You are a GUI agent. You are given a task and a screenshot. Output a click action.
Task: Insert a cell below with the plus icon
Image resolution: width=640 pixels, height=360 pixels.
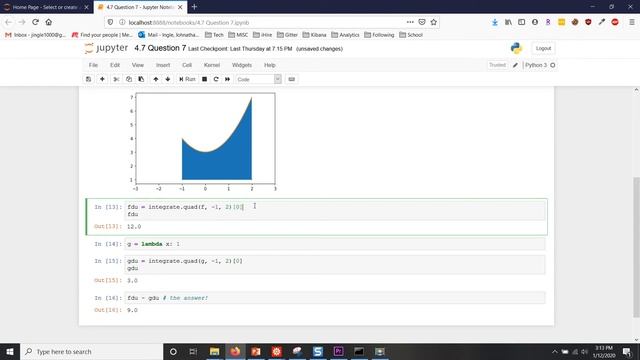point(102,79)
